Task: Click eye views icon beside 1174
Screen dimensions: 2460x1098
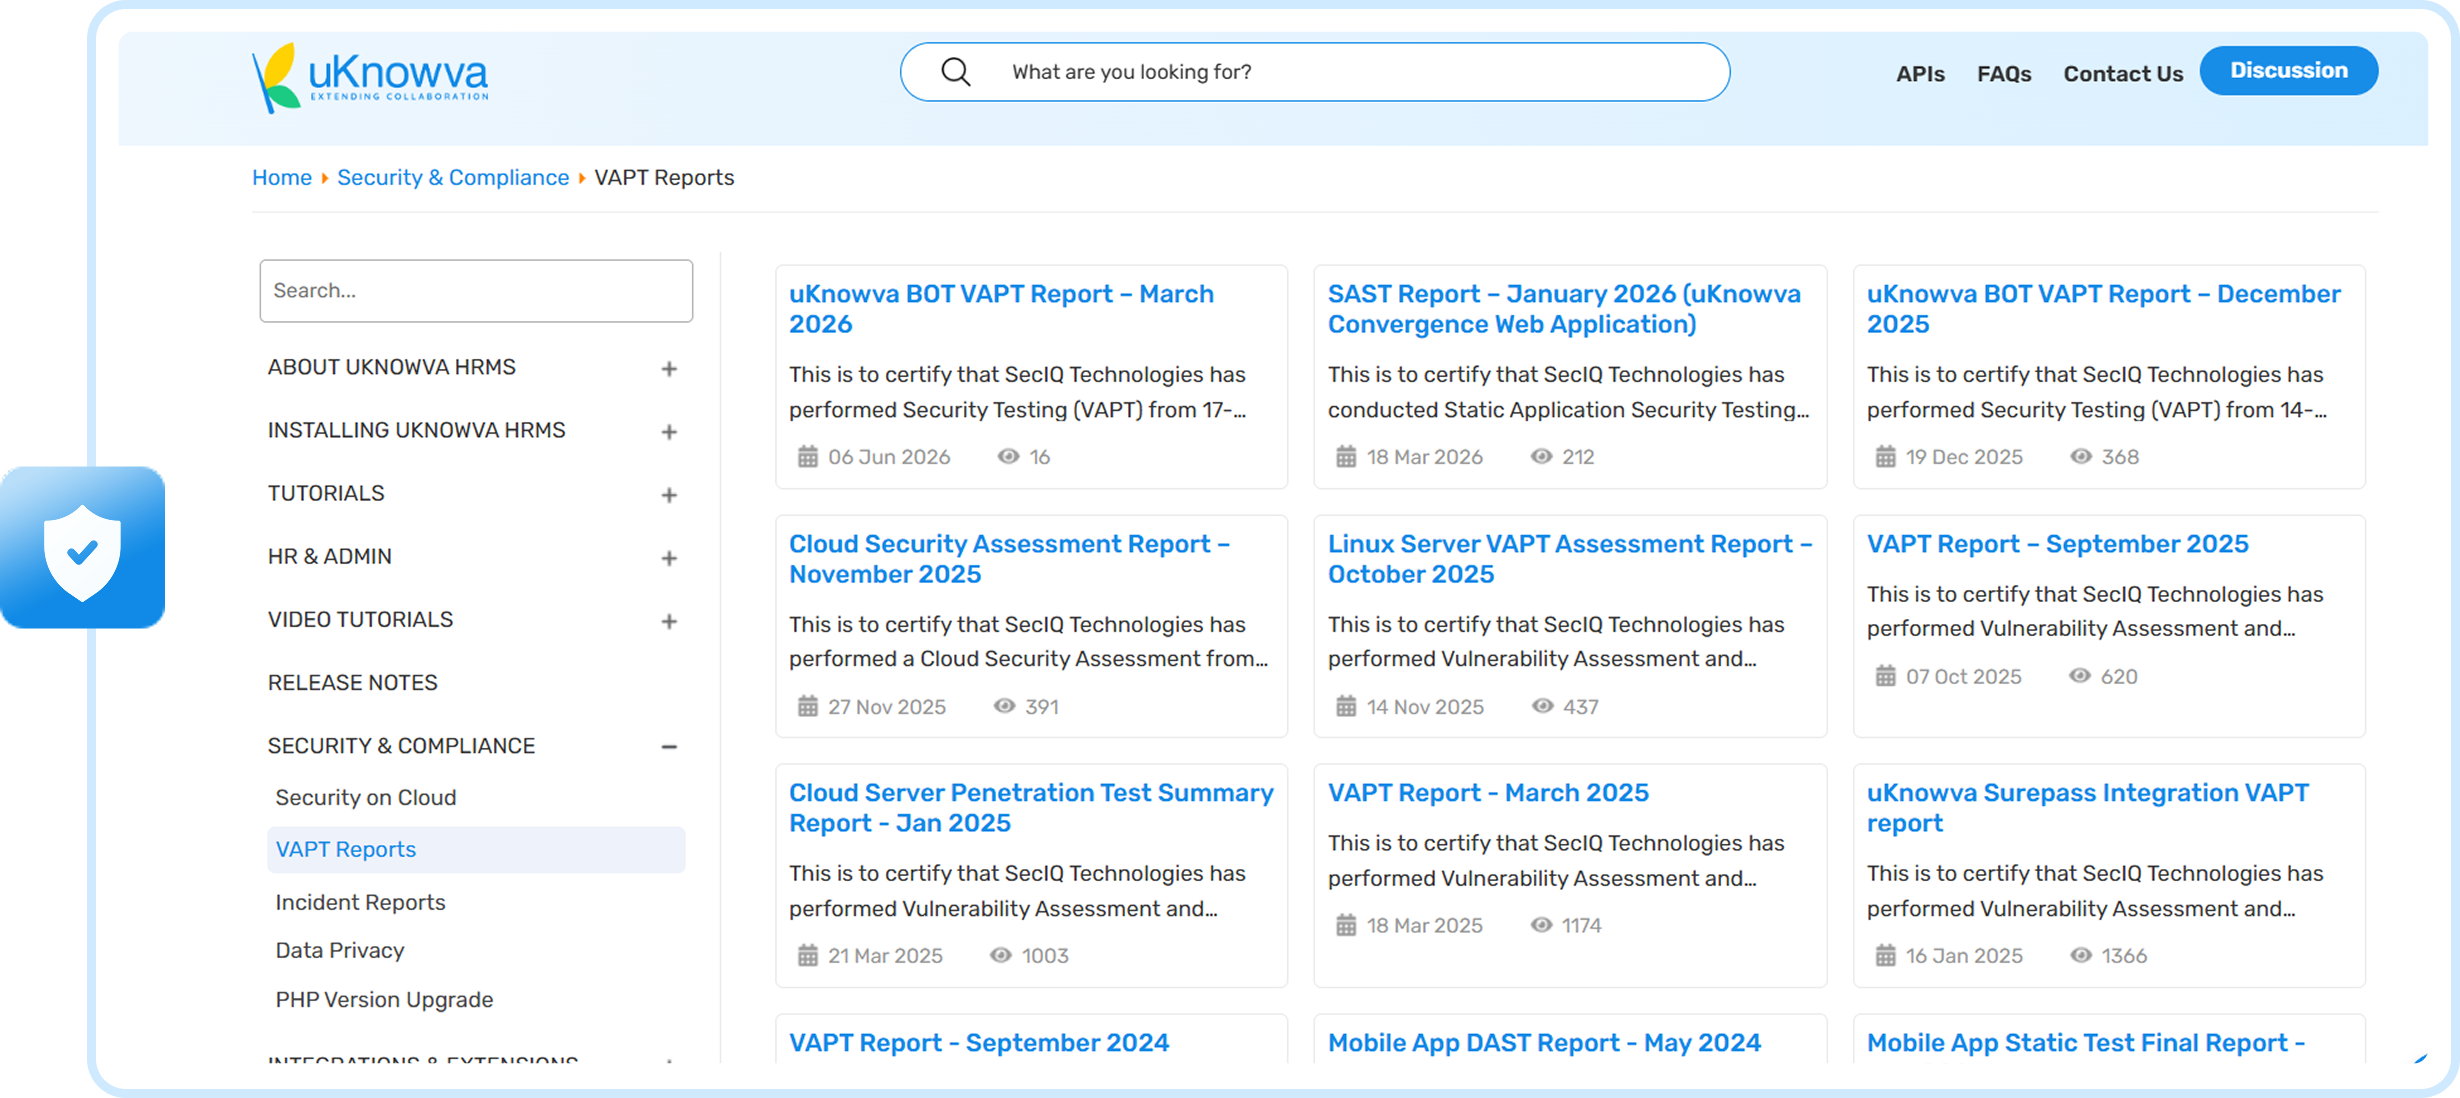Action: click(x=1541, y=926)
